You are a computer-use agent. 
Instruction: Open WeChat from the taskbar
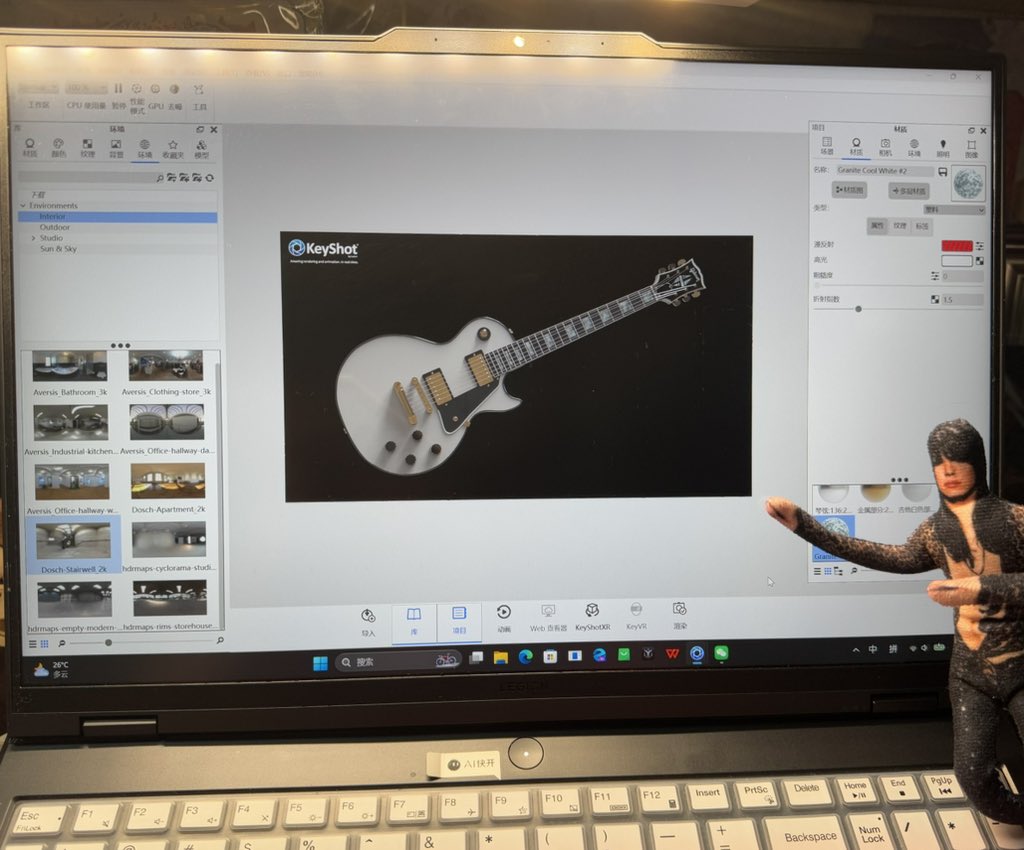click(x=721, y=653)
